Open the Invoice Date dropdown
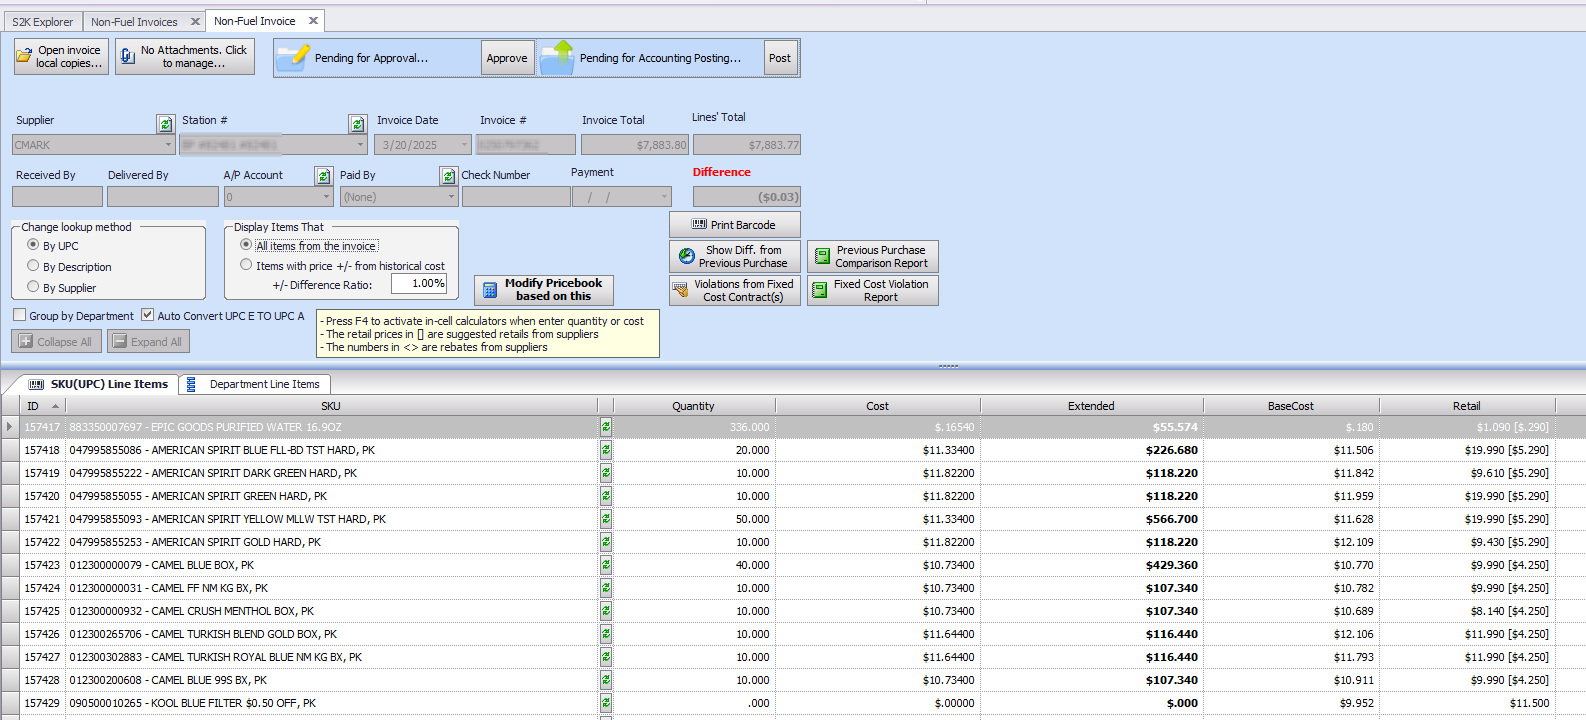The height and width of the screenshot is (720, 1586). (464, 145)
